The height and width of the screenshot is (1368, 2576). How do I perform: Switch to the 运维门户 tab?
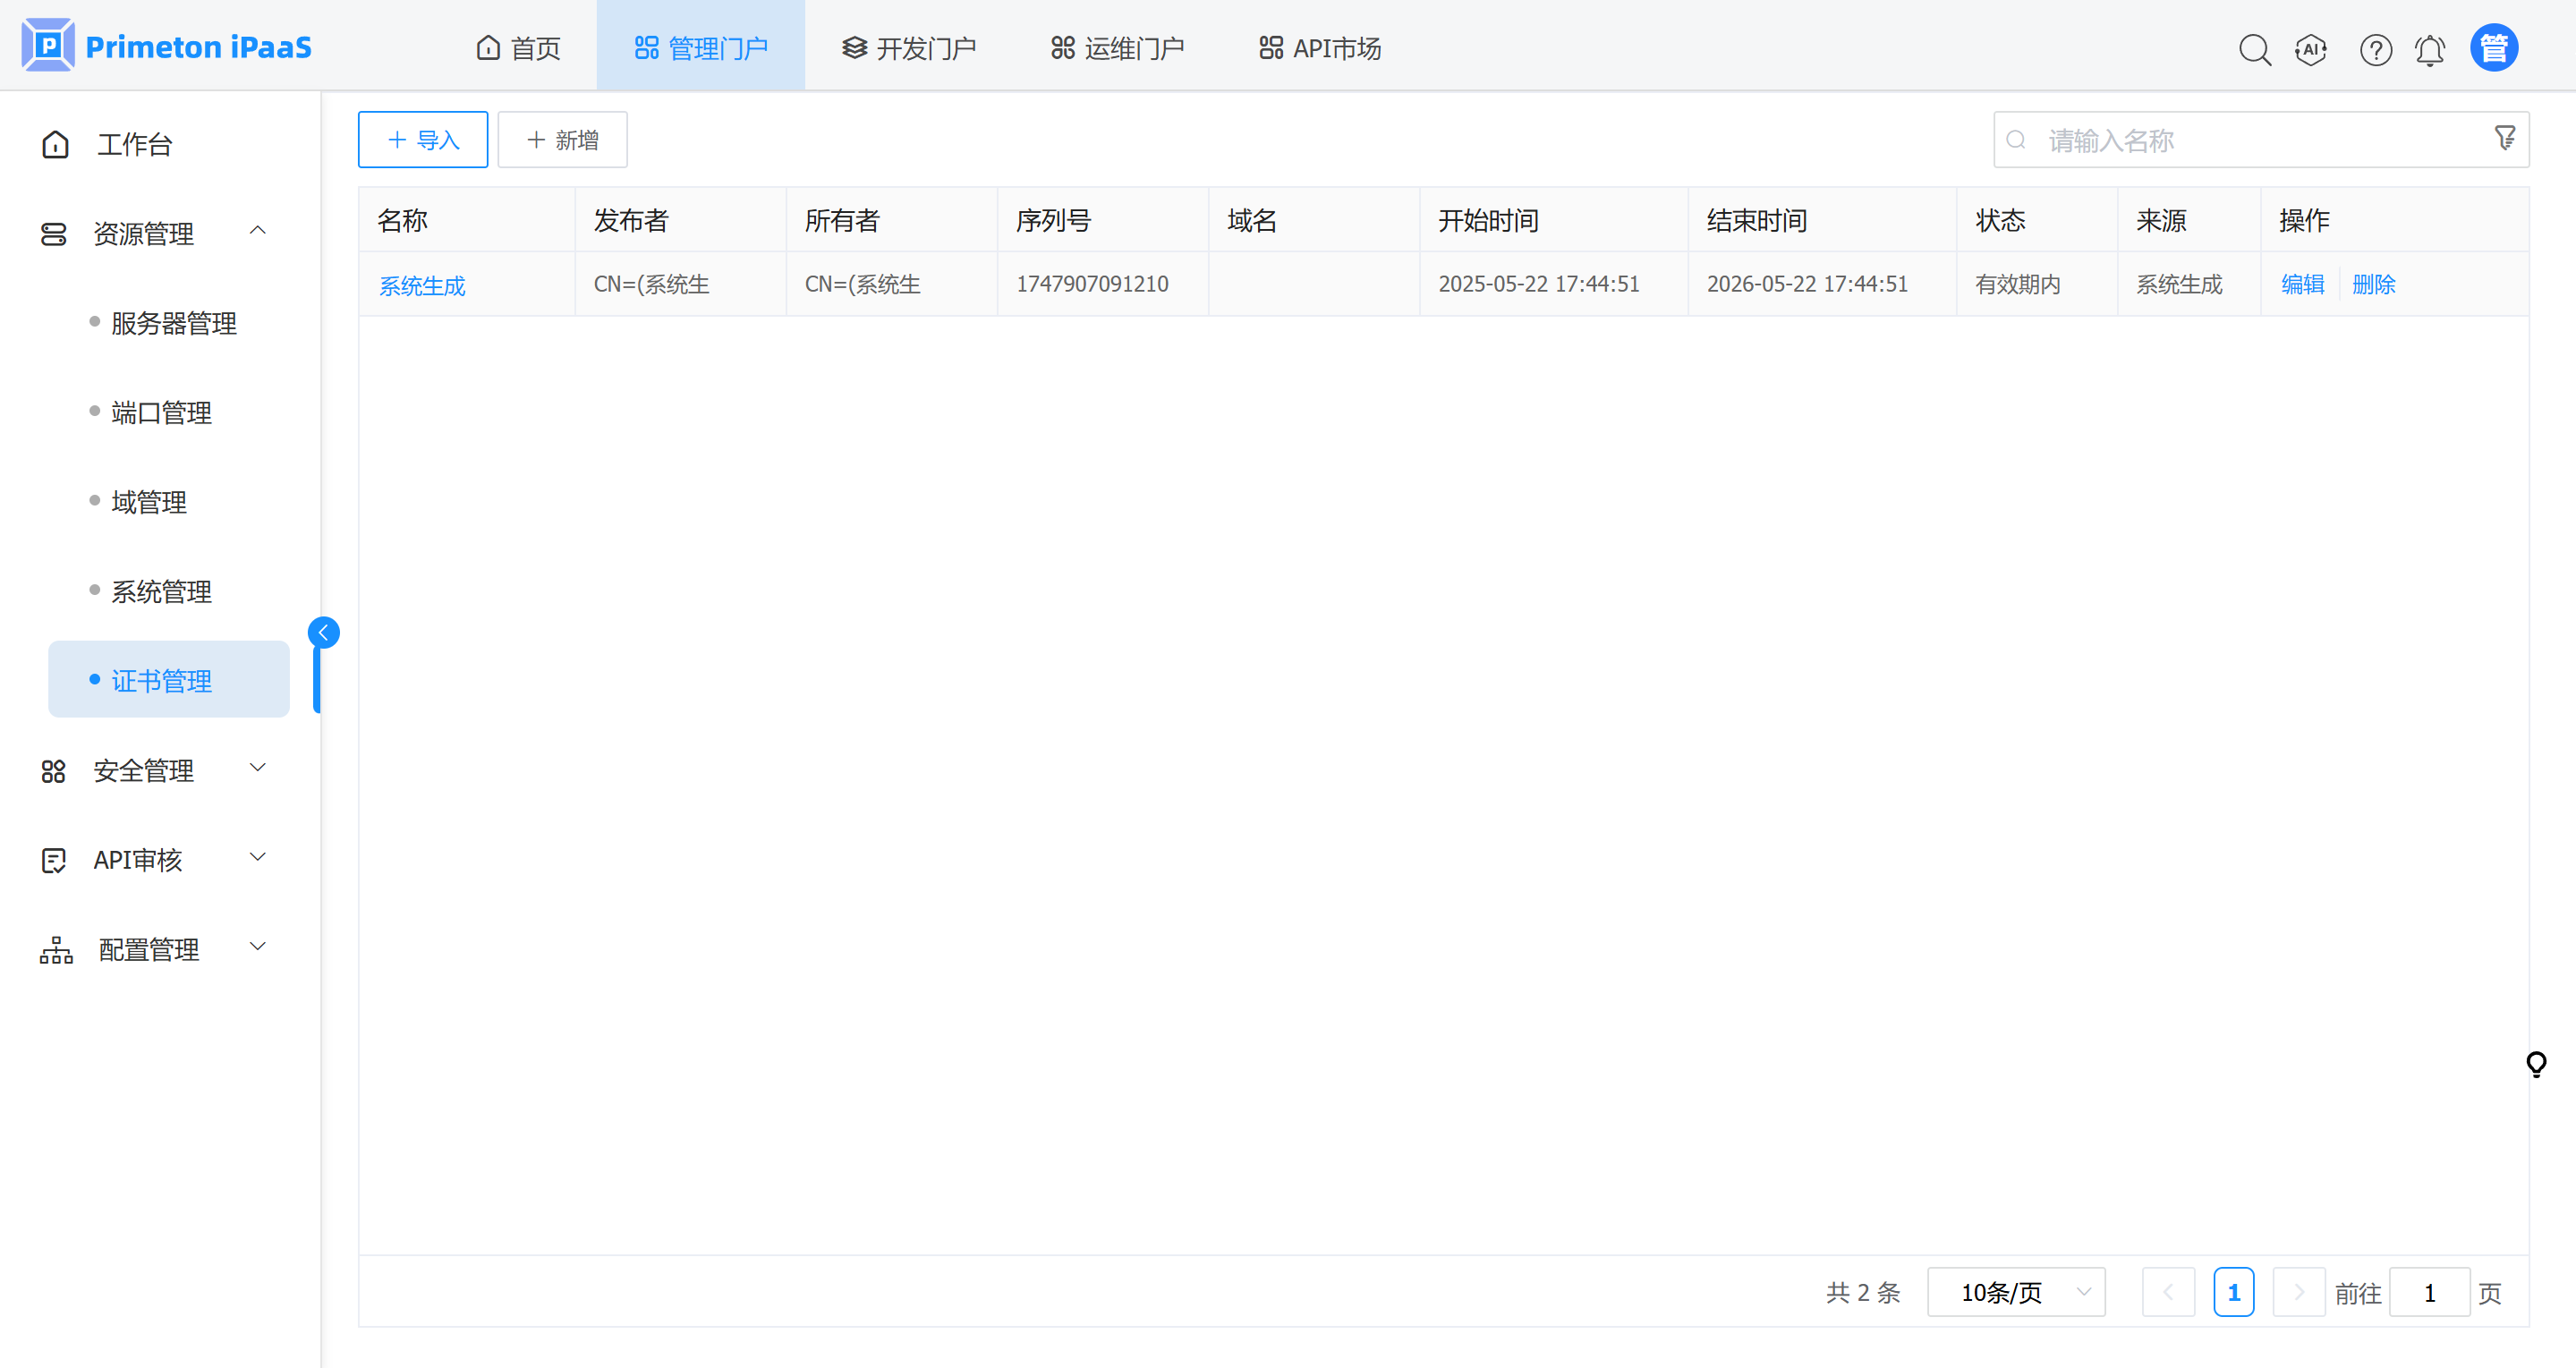1117,48
